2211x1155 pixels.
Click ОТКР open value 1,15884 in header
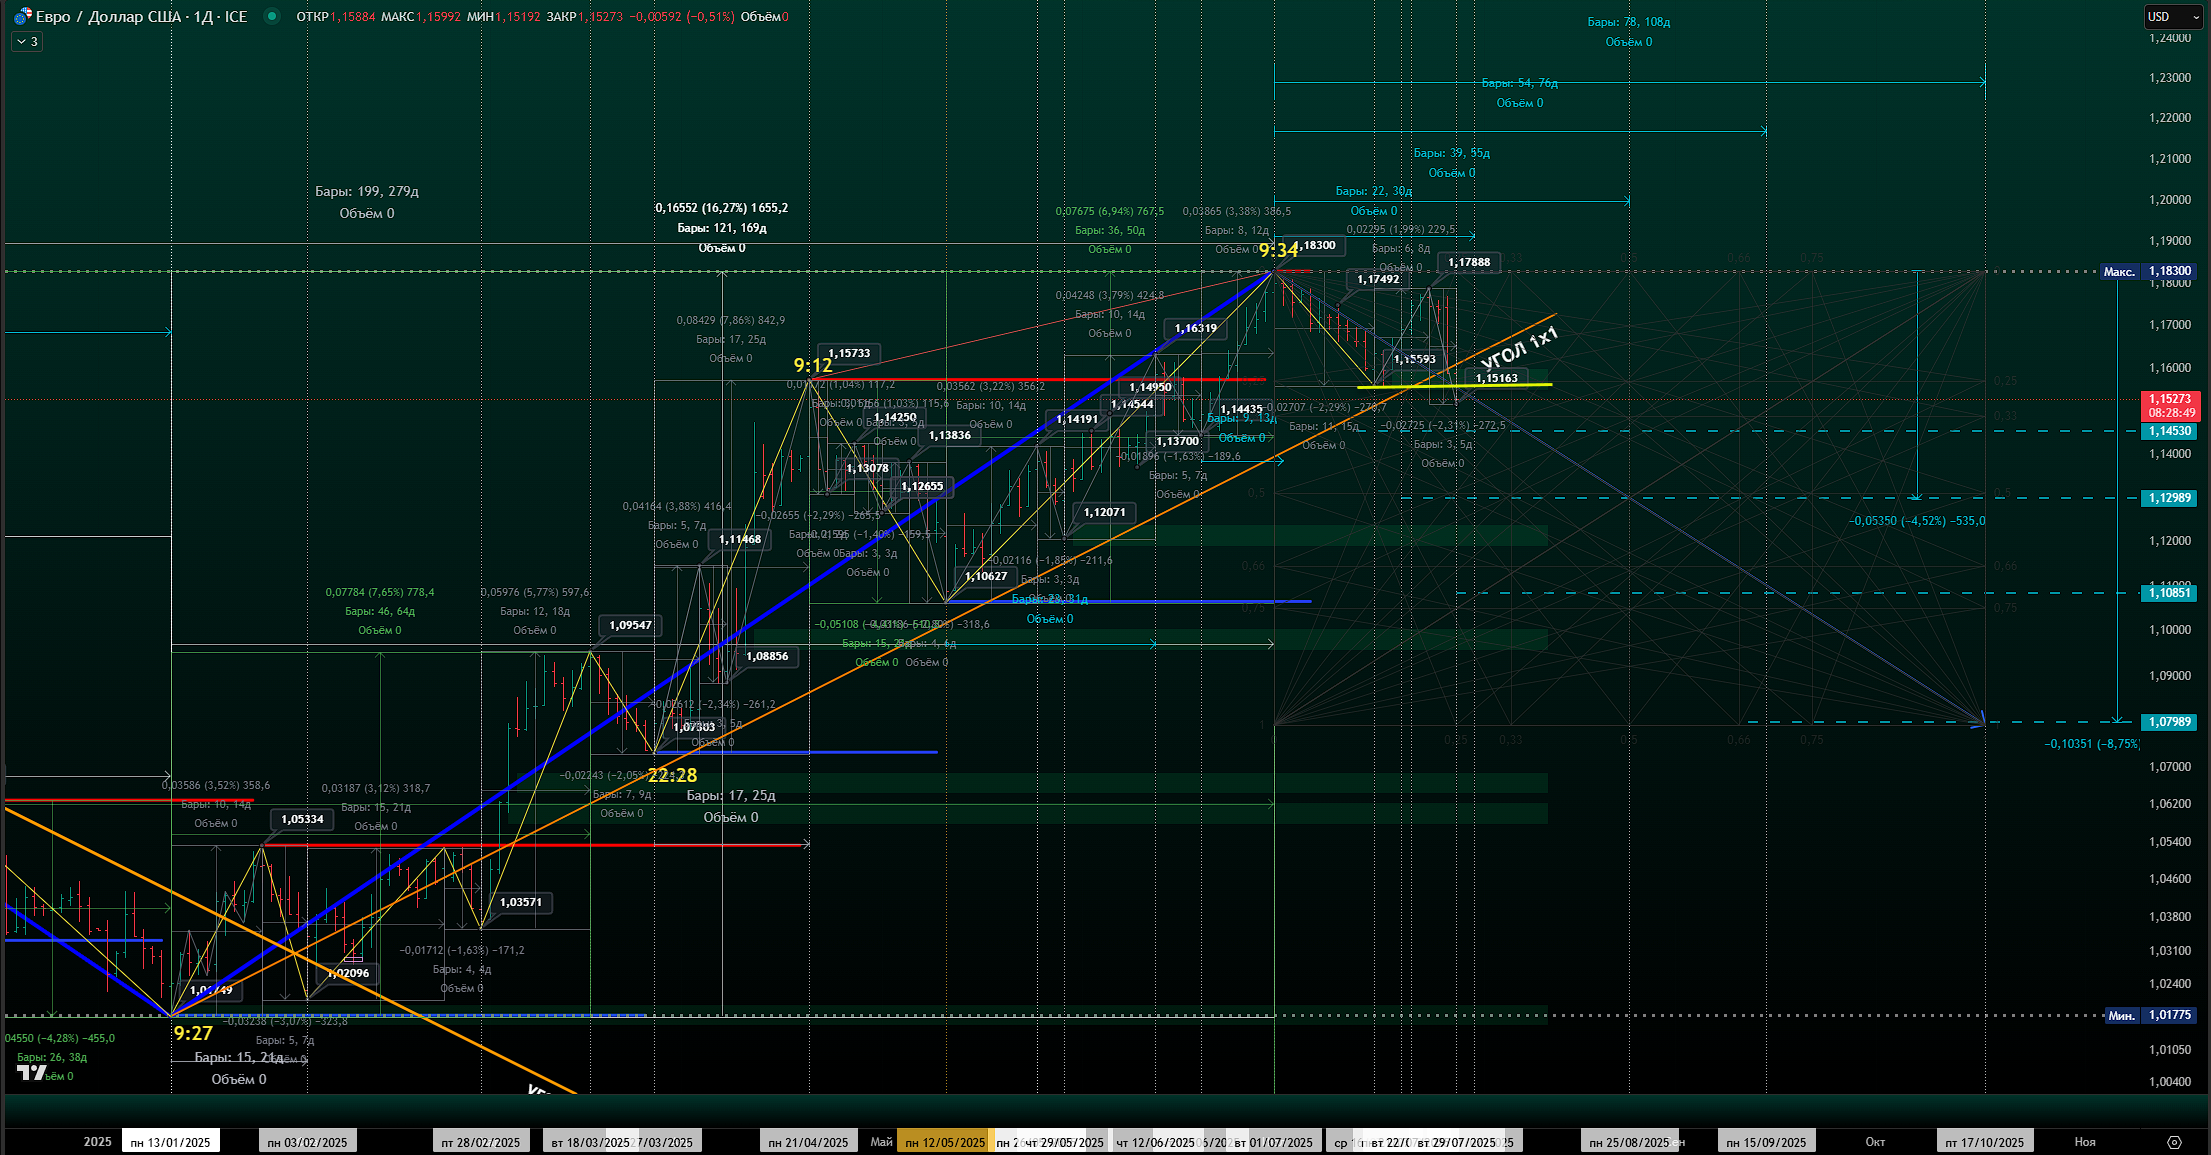click(x=353, y=17)
